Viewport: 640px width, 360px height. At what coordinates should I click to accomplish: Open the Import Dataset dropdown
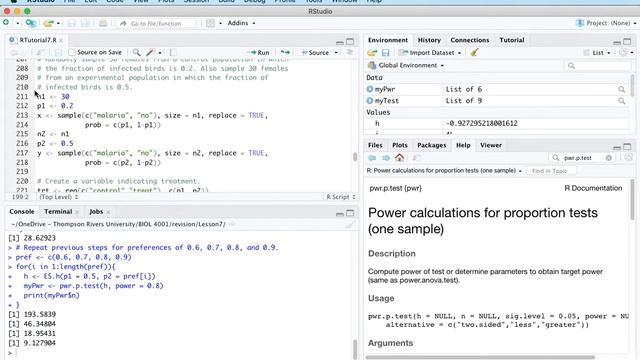point(430,53)
